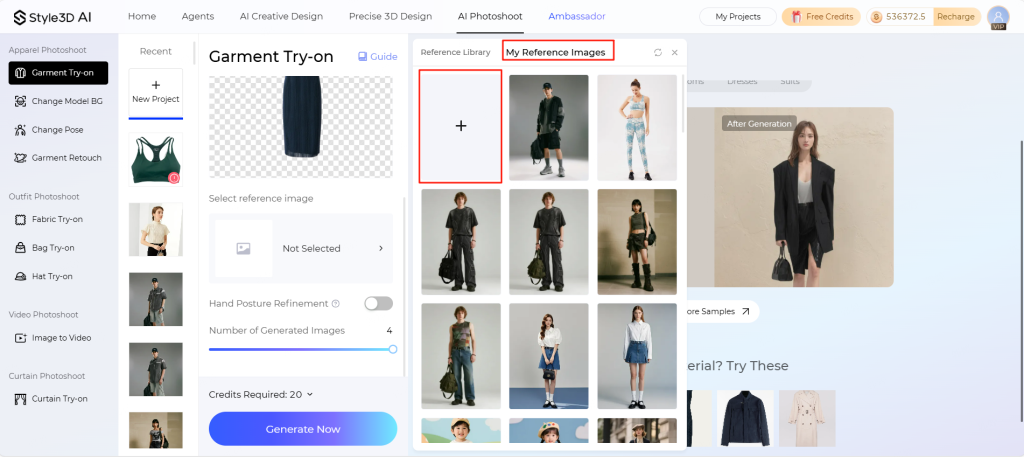
Task: Click the Guide book icon
Action: point(362,57)
